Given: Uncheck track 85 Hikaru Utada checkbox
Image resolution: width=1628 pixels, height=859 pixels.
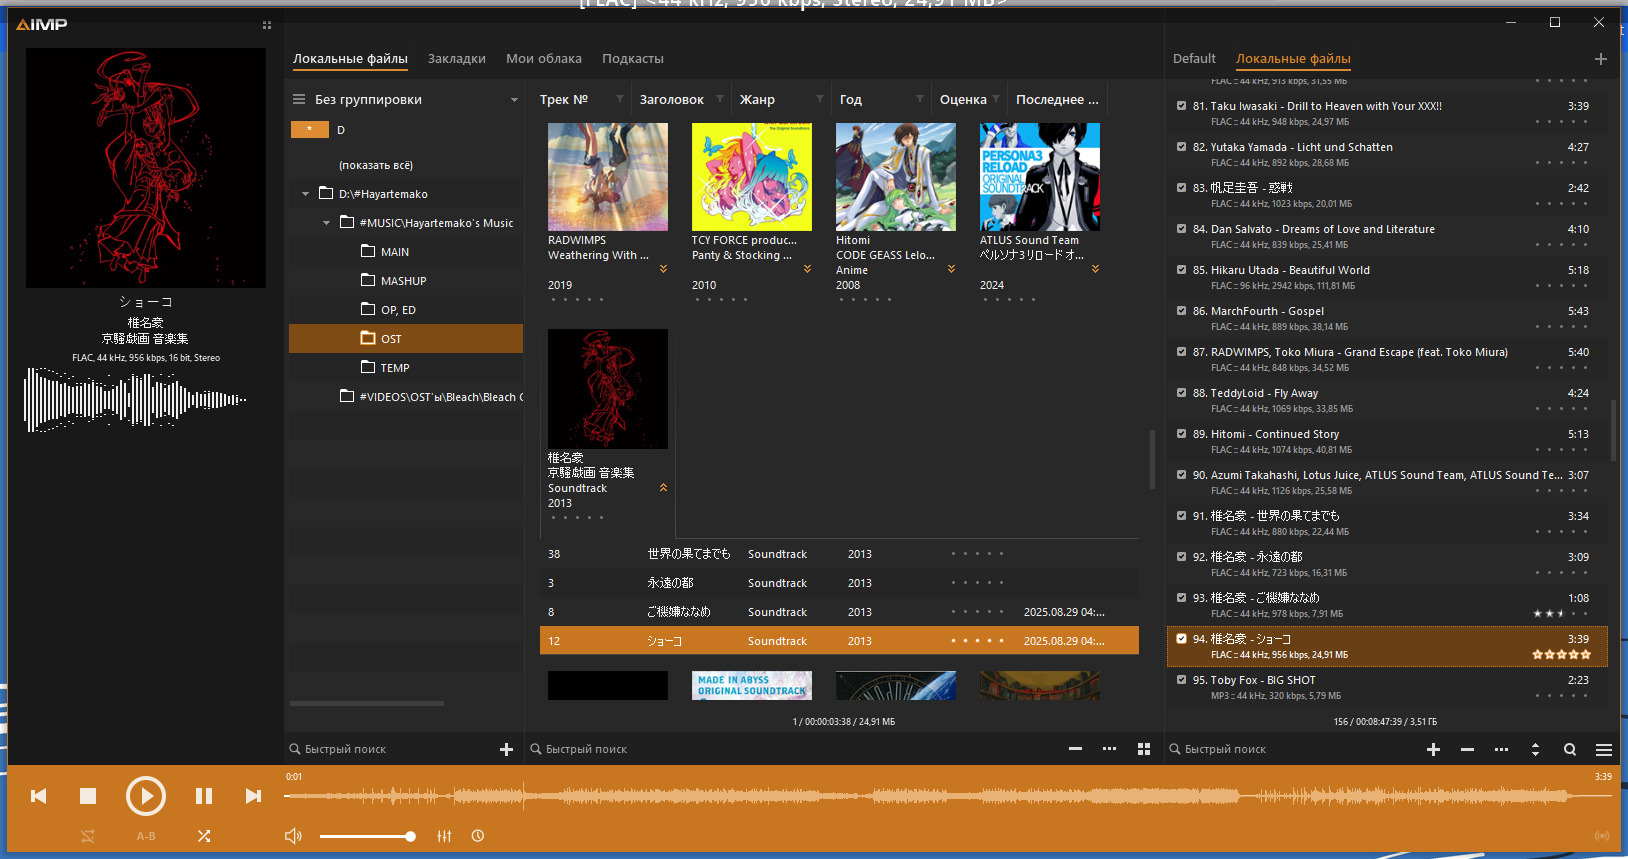Looking at the screenshot, I should [1182, 269].
